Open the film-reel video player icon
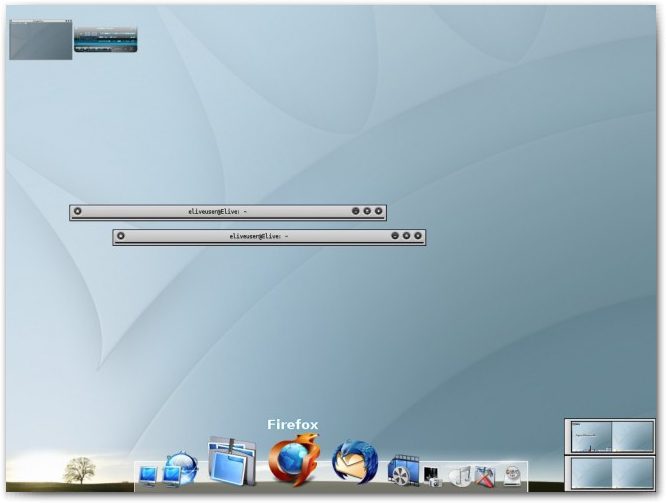This screenshot has width=666, height=503. 403,471
